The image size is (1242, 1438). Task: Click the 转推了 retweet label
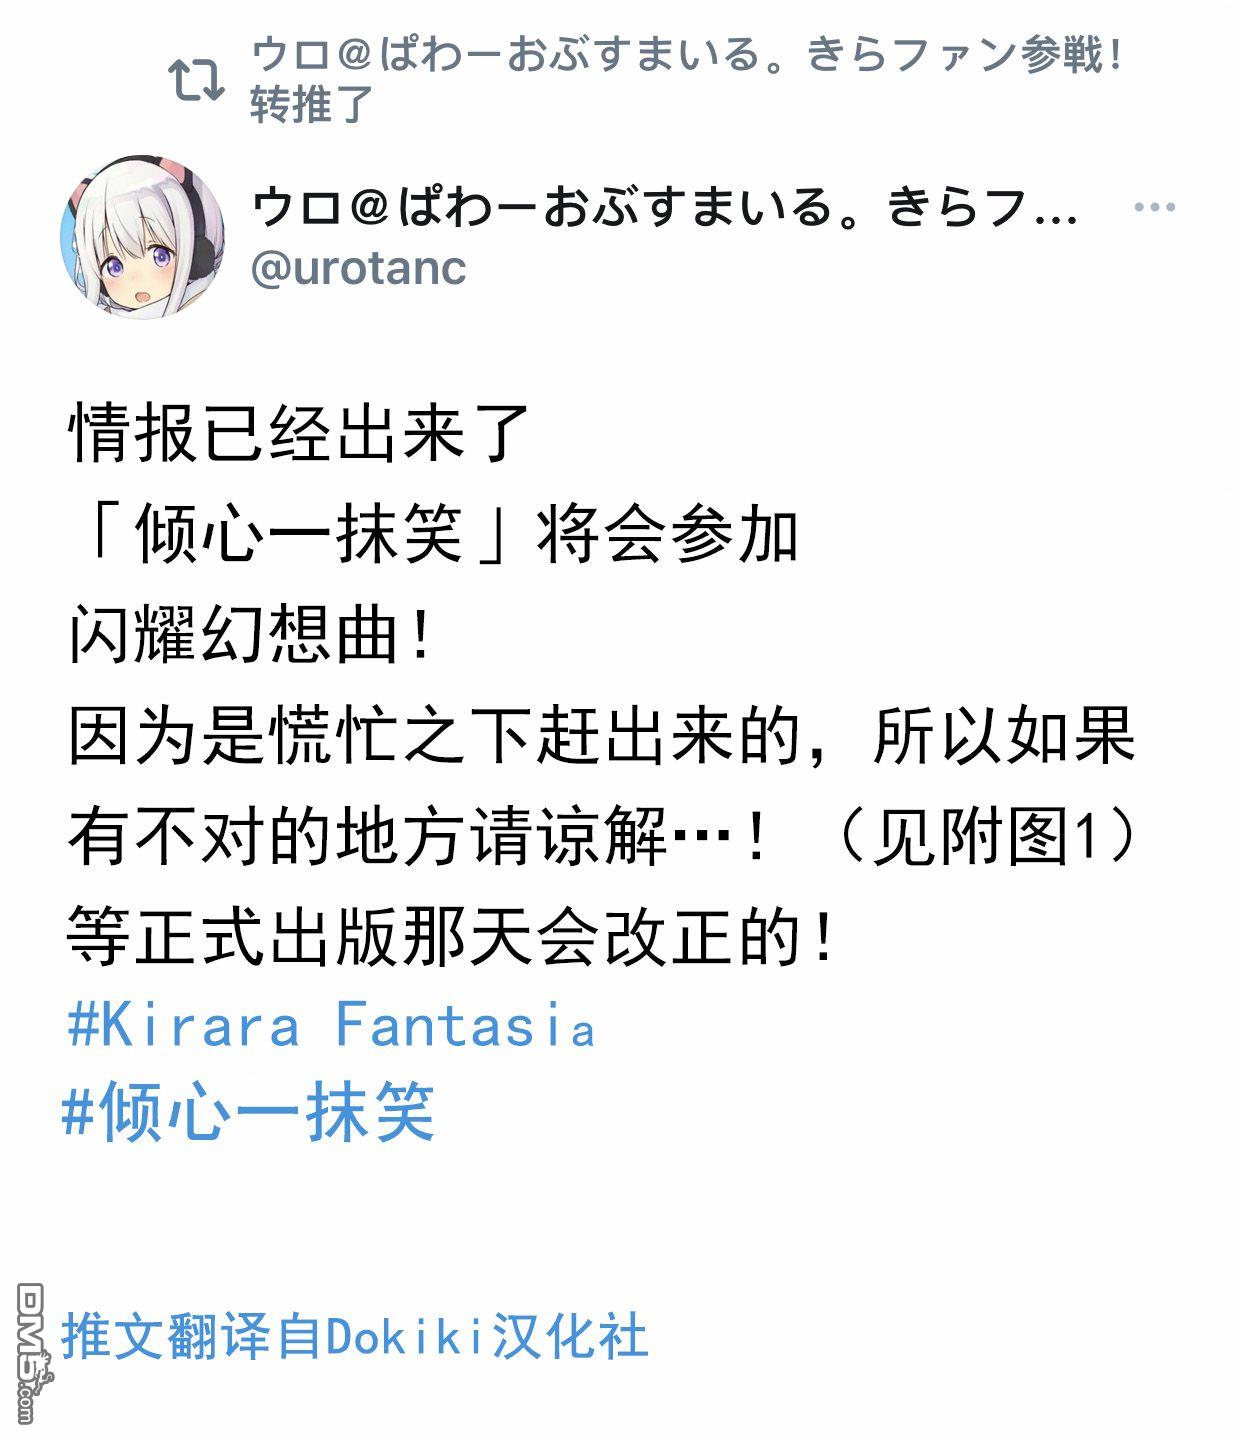tap(311, 105)
